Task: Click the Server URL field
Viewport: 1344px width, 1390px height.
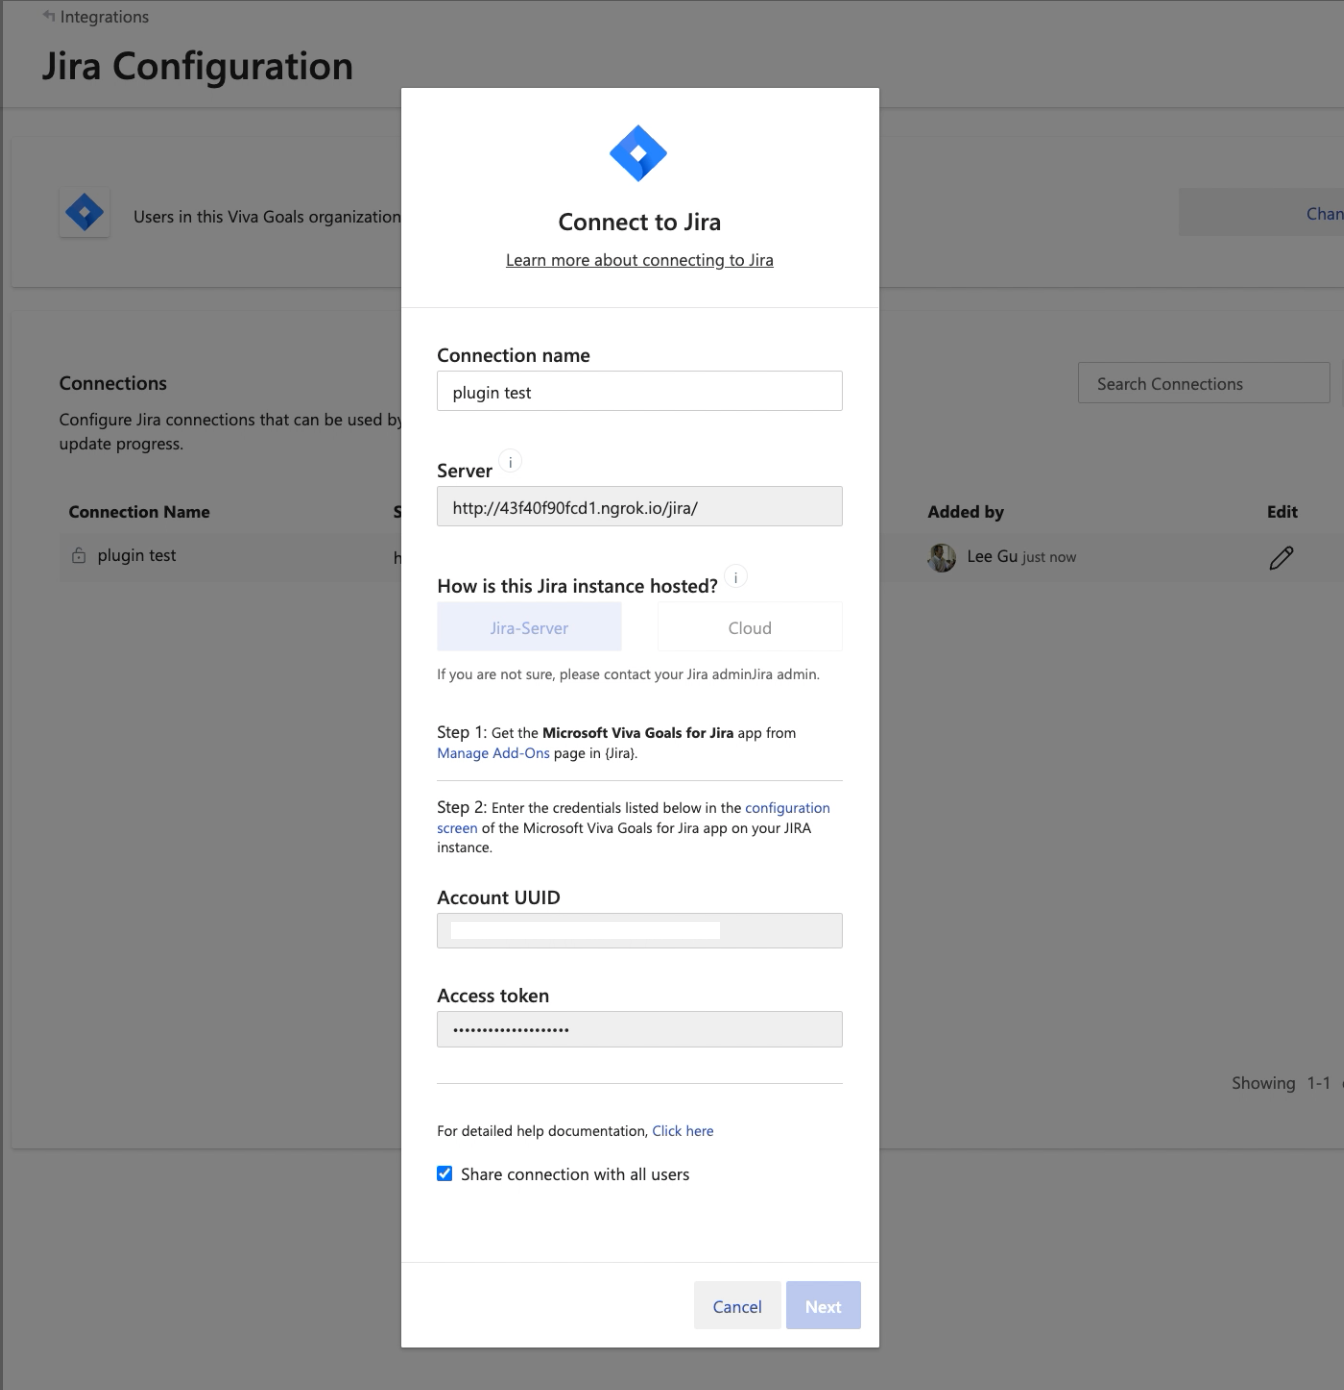Action: pyautogui.click(x=640, y=507)
